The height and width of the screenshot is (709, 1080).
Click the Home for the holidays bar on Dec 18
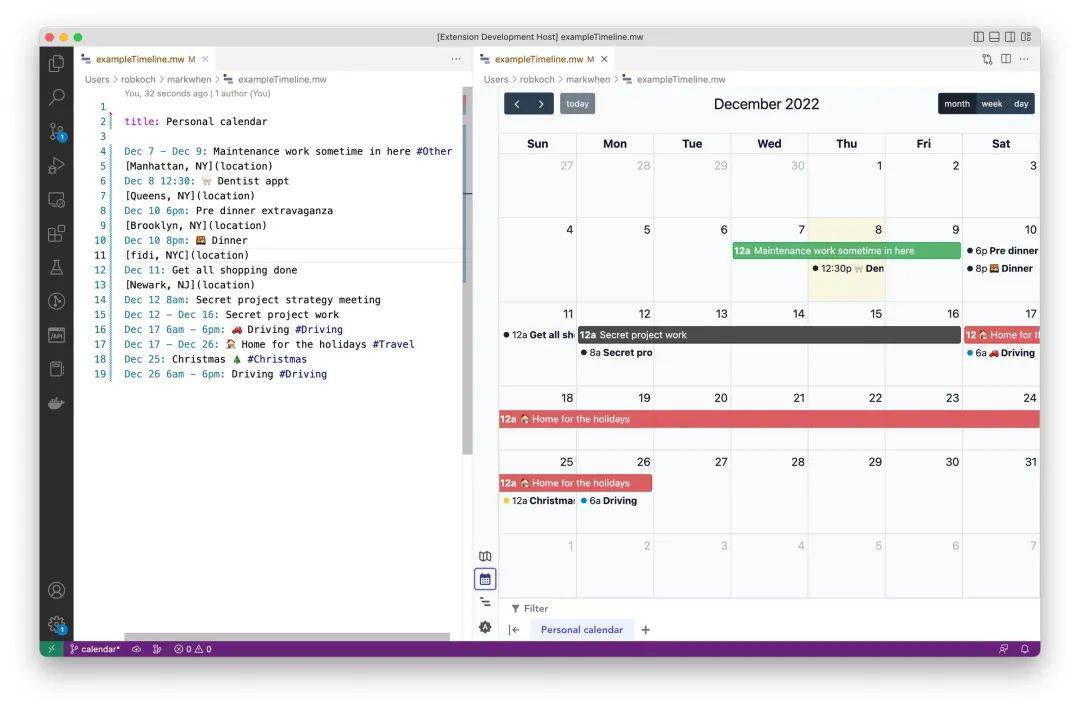[769, 419]
